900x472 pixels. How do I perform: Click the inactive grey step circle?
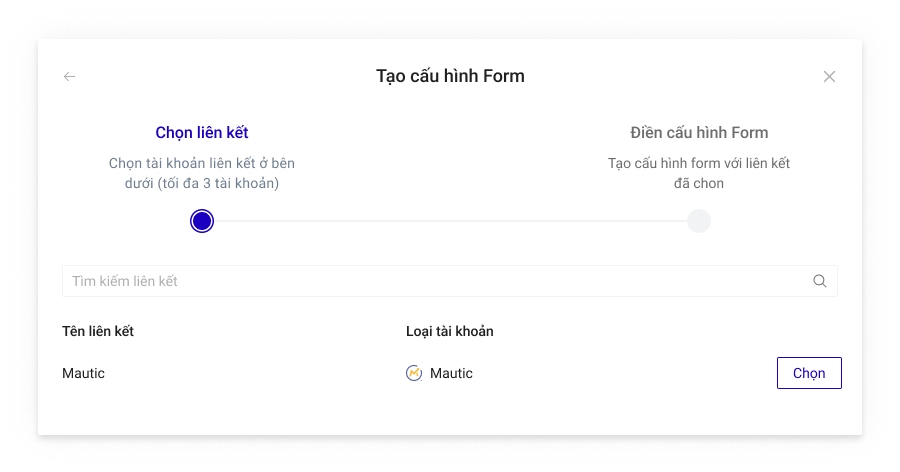(699, 221)
